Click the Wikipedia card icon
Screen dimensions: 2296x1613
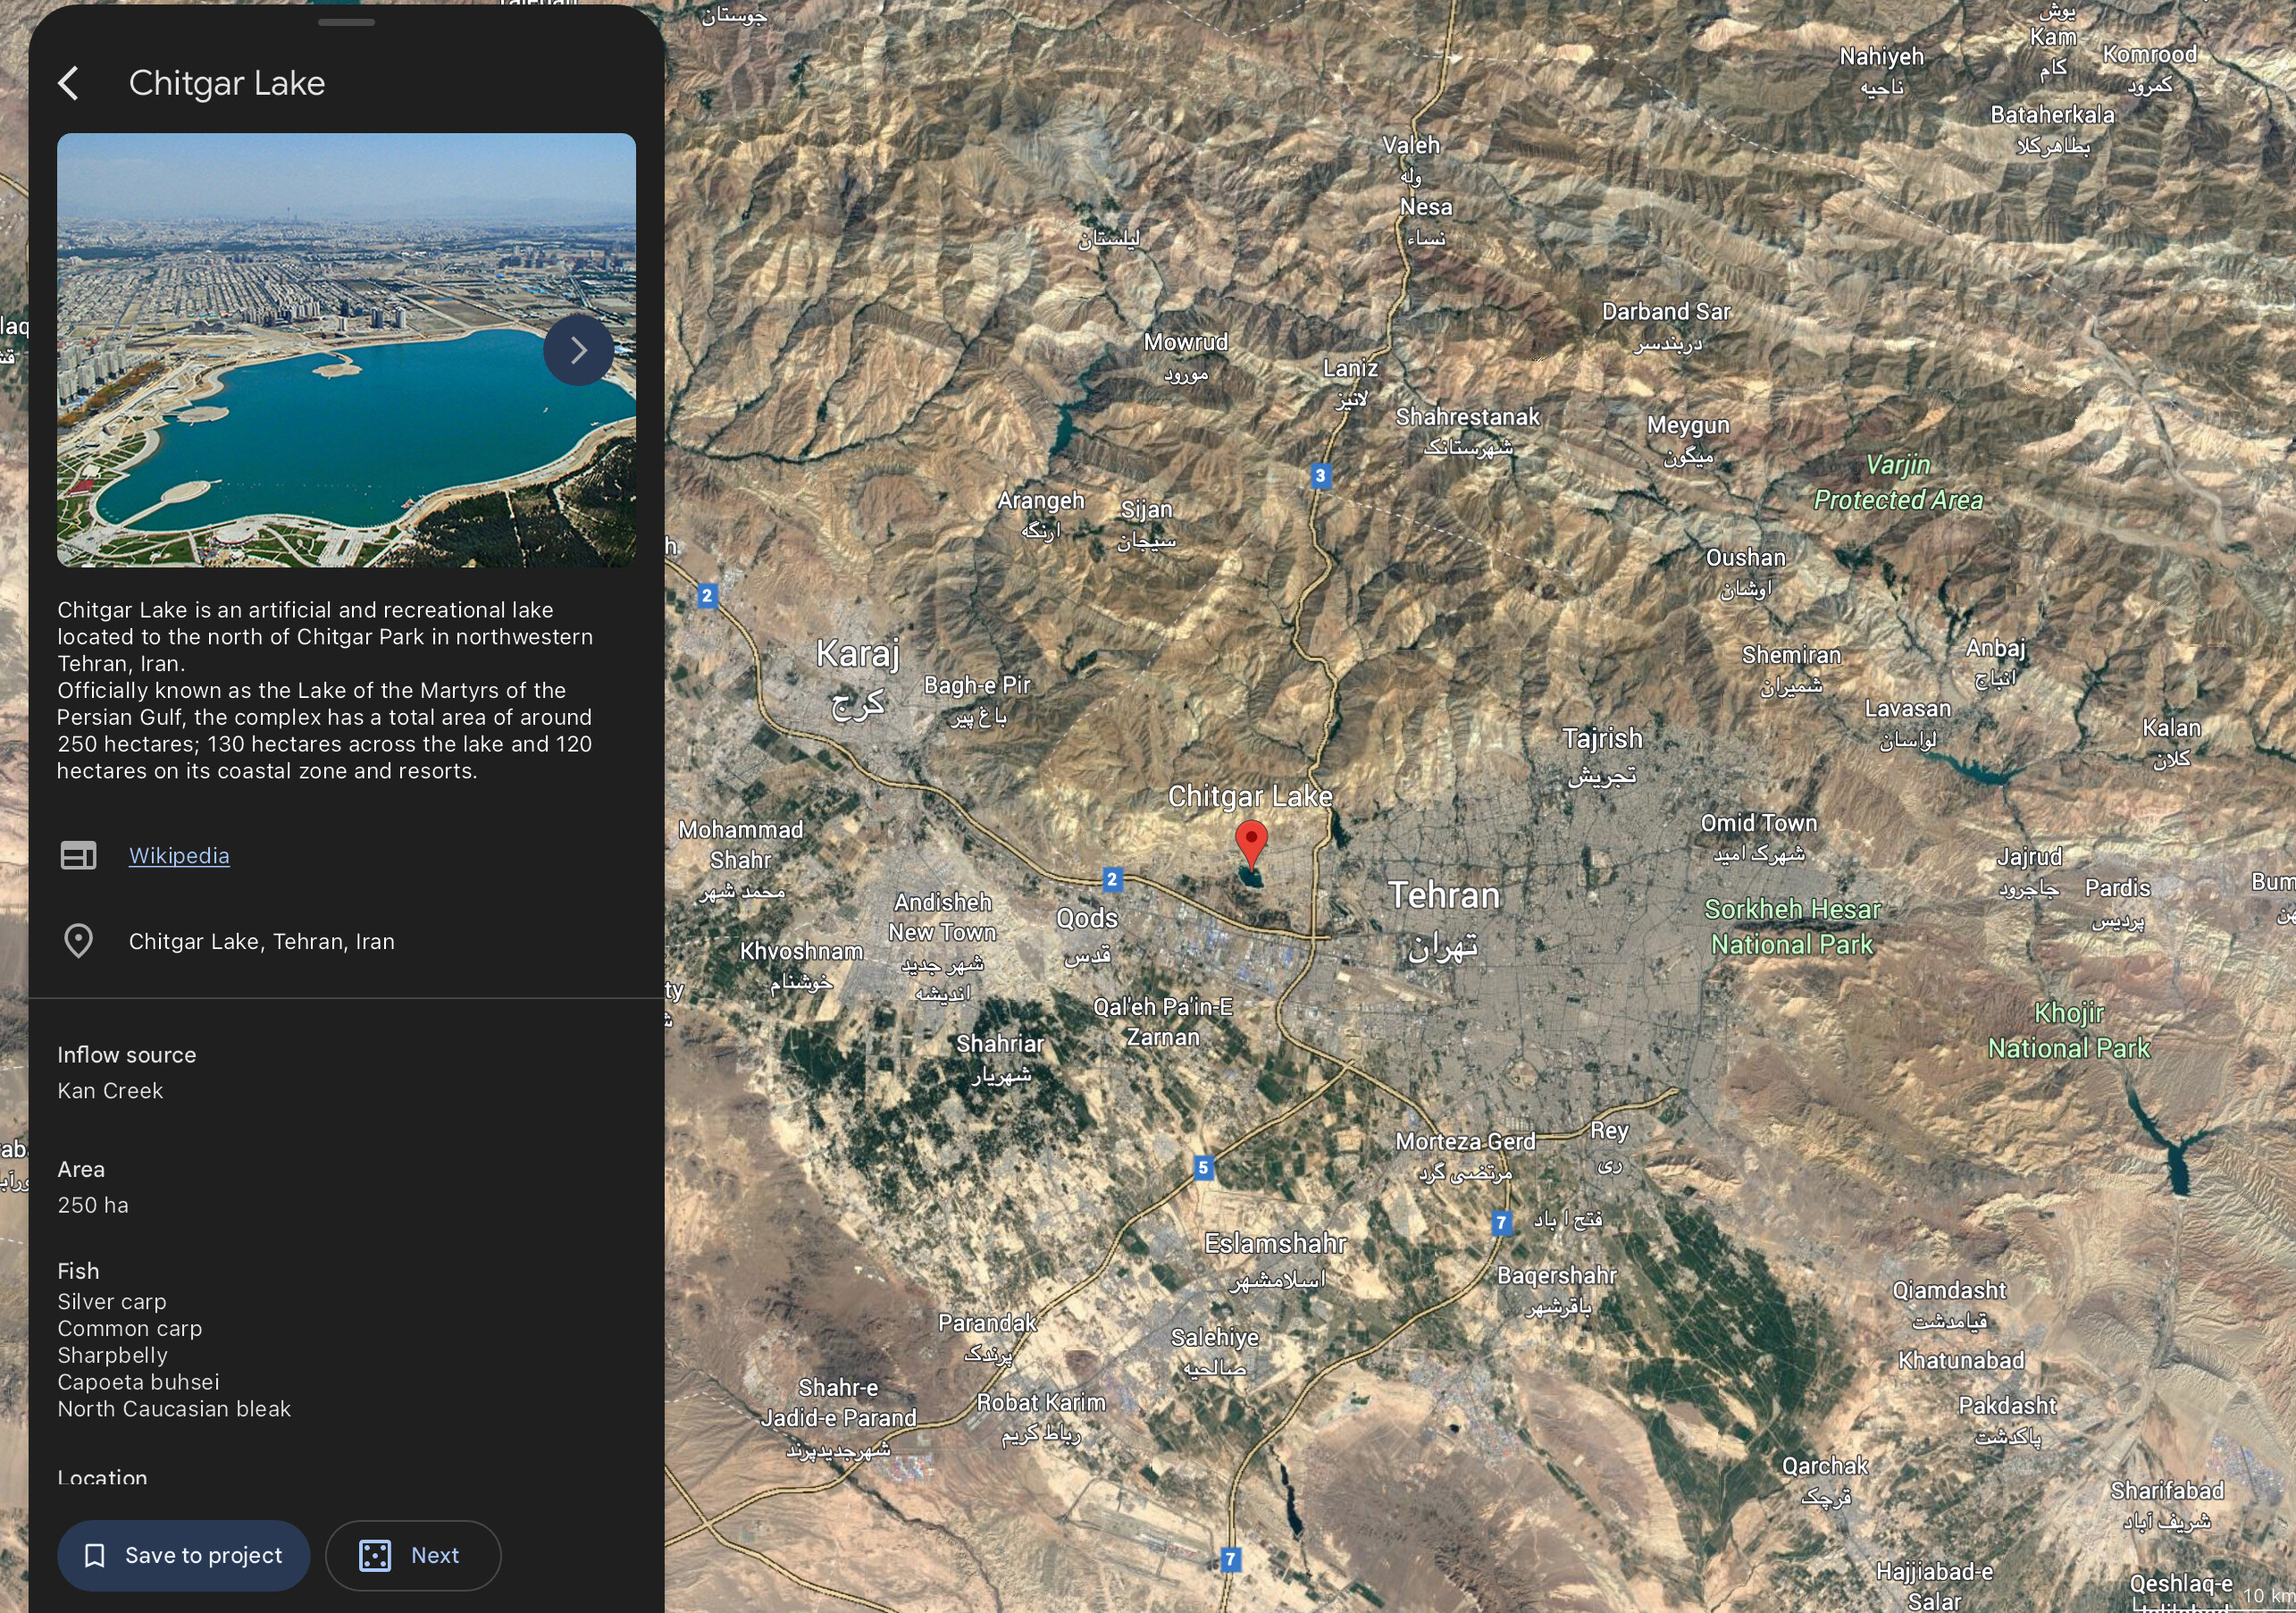[78, 856]
